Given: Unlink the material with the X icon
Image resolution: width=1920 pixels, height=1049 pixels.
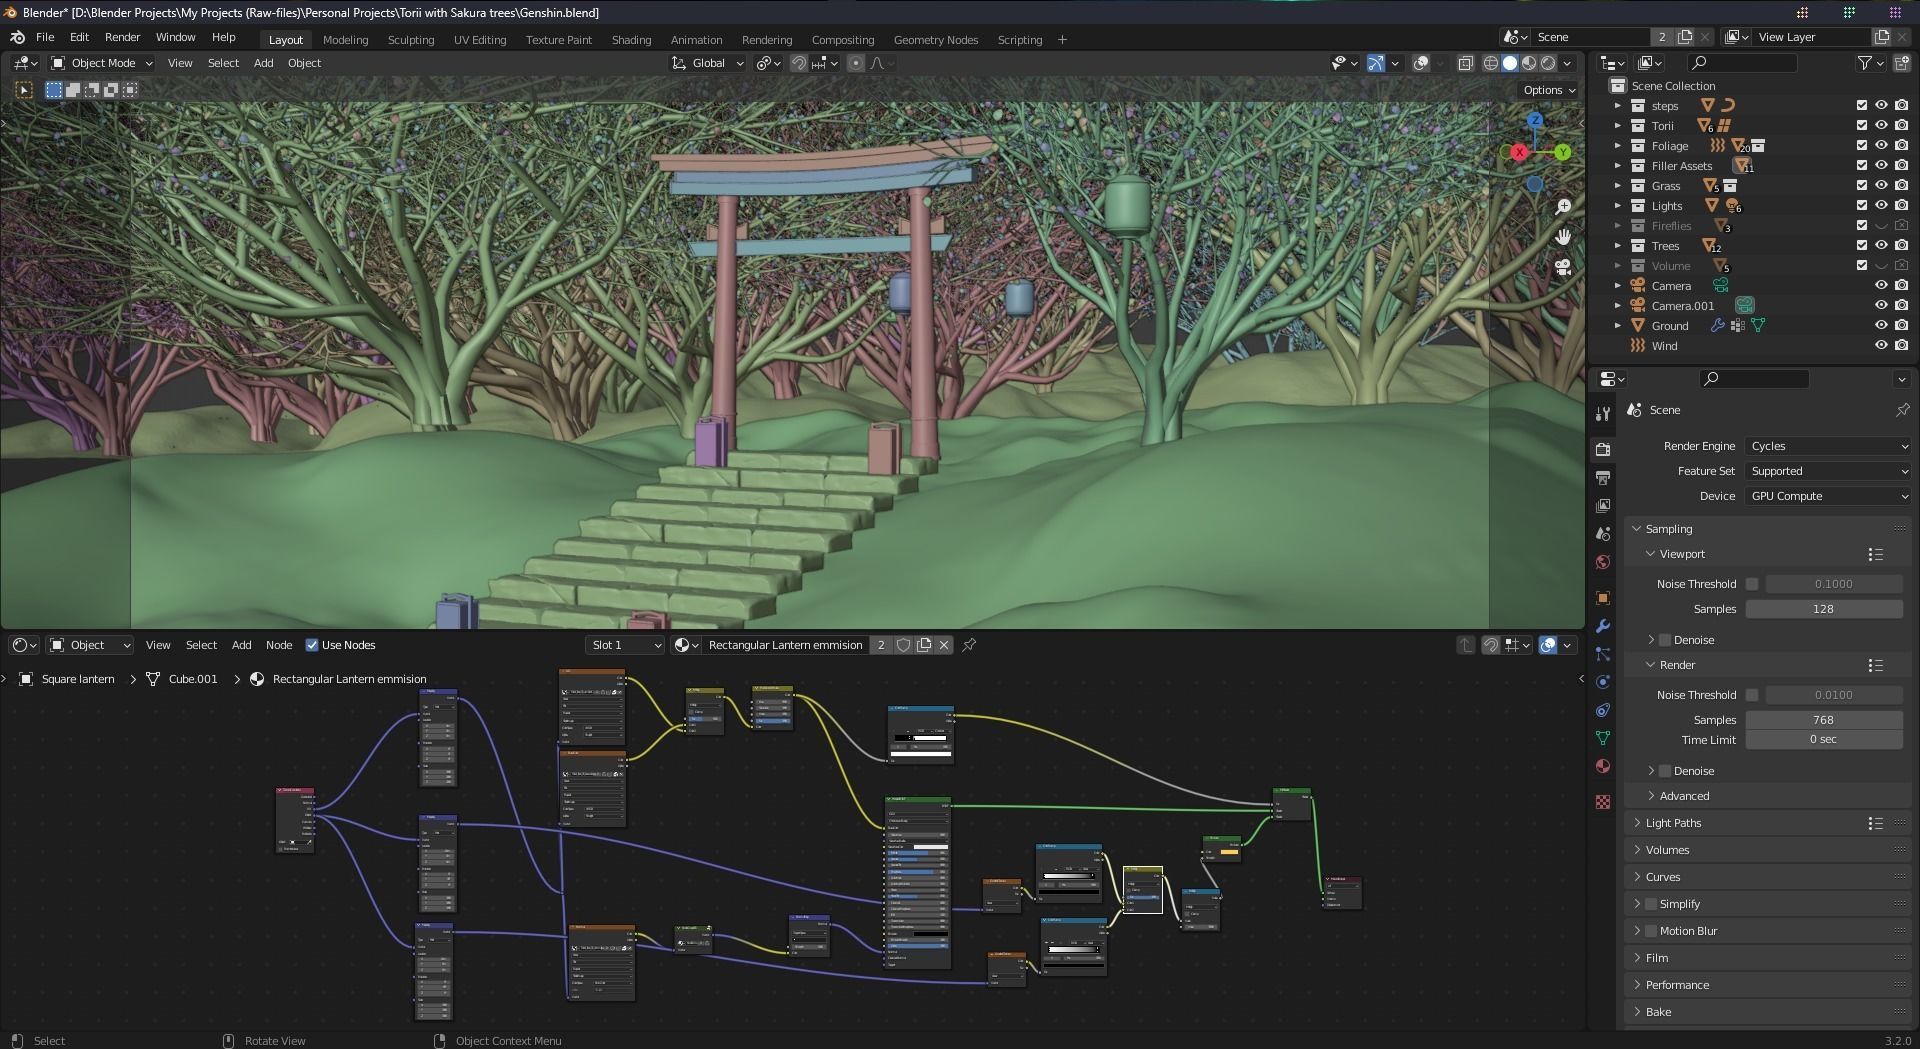Looking at the screenshot, I should point(943,645).
